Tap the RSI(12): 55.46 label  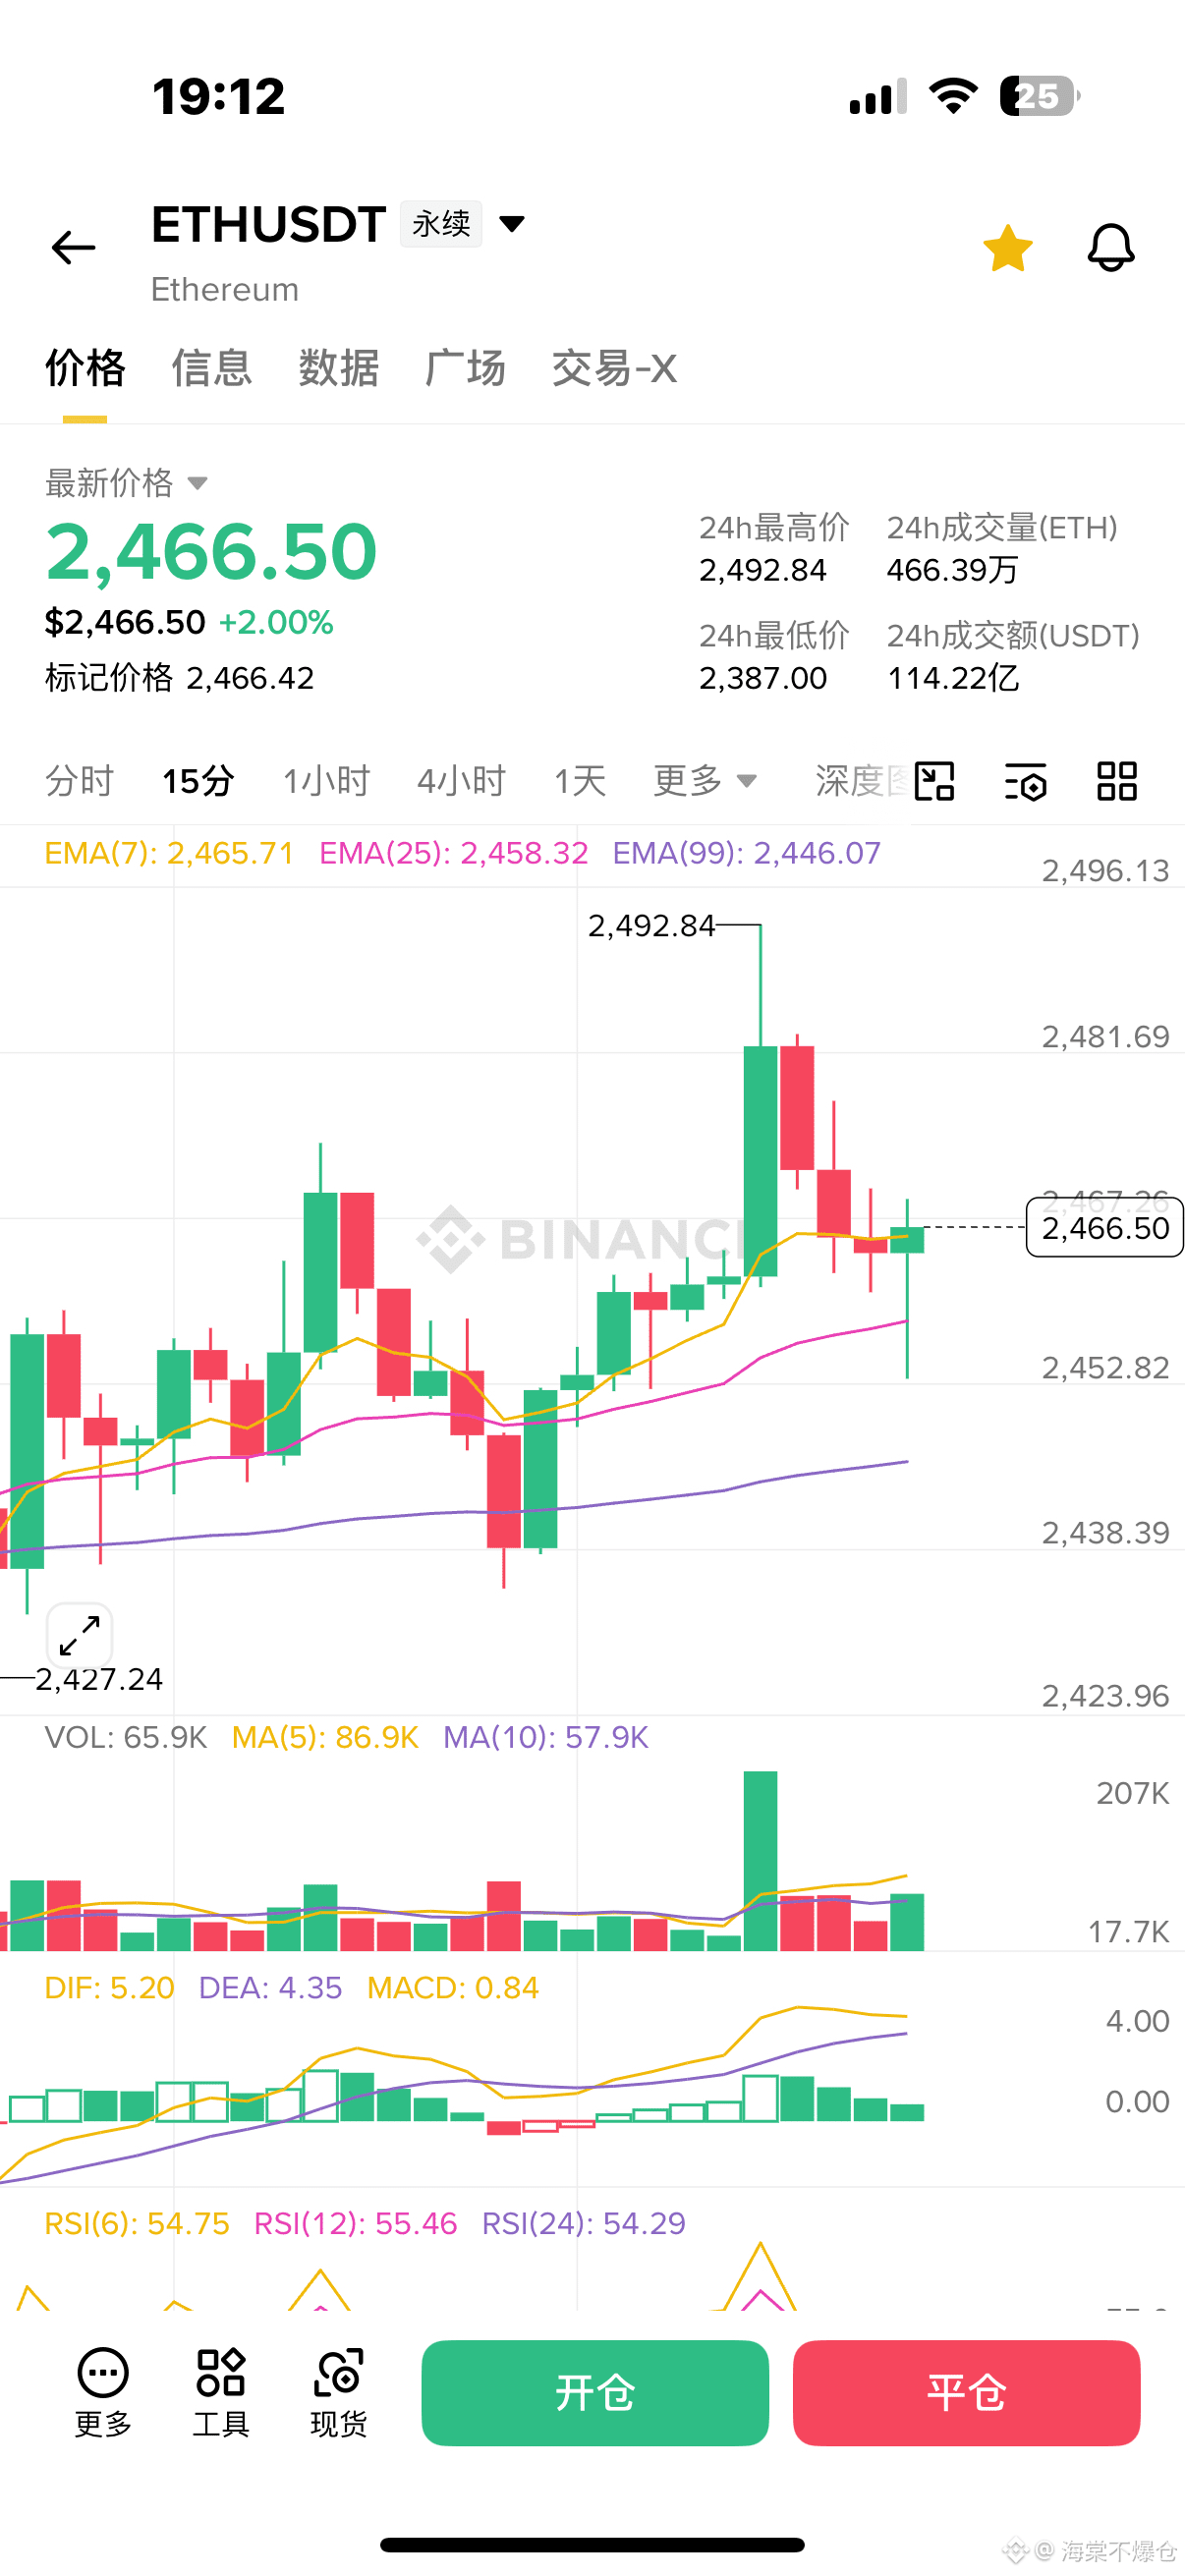(355, 2223)
